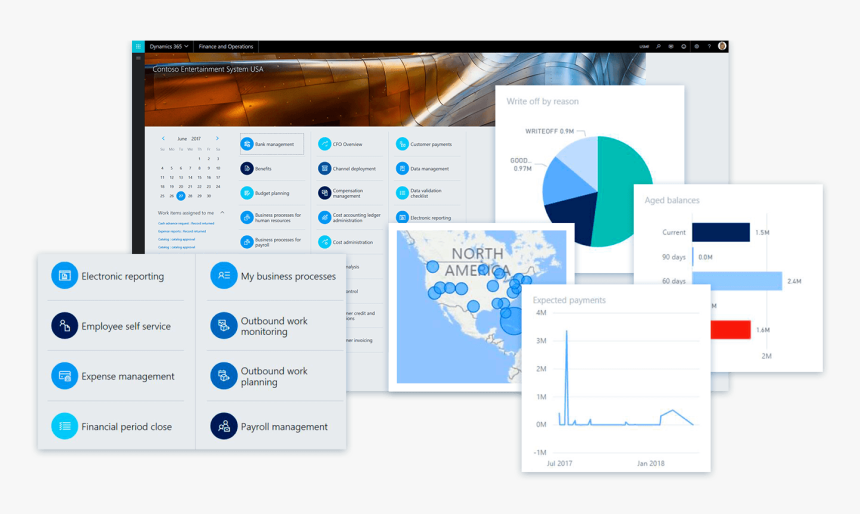This screenshot has width=860, height=514.
Task: Click the Jan 2018 axis label
Action: (650, 464)
